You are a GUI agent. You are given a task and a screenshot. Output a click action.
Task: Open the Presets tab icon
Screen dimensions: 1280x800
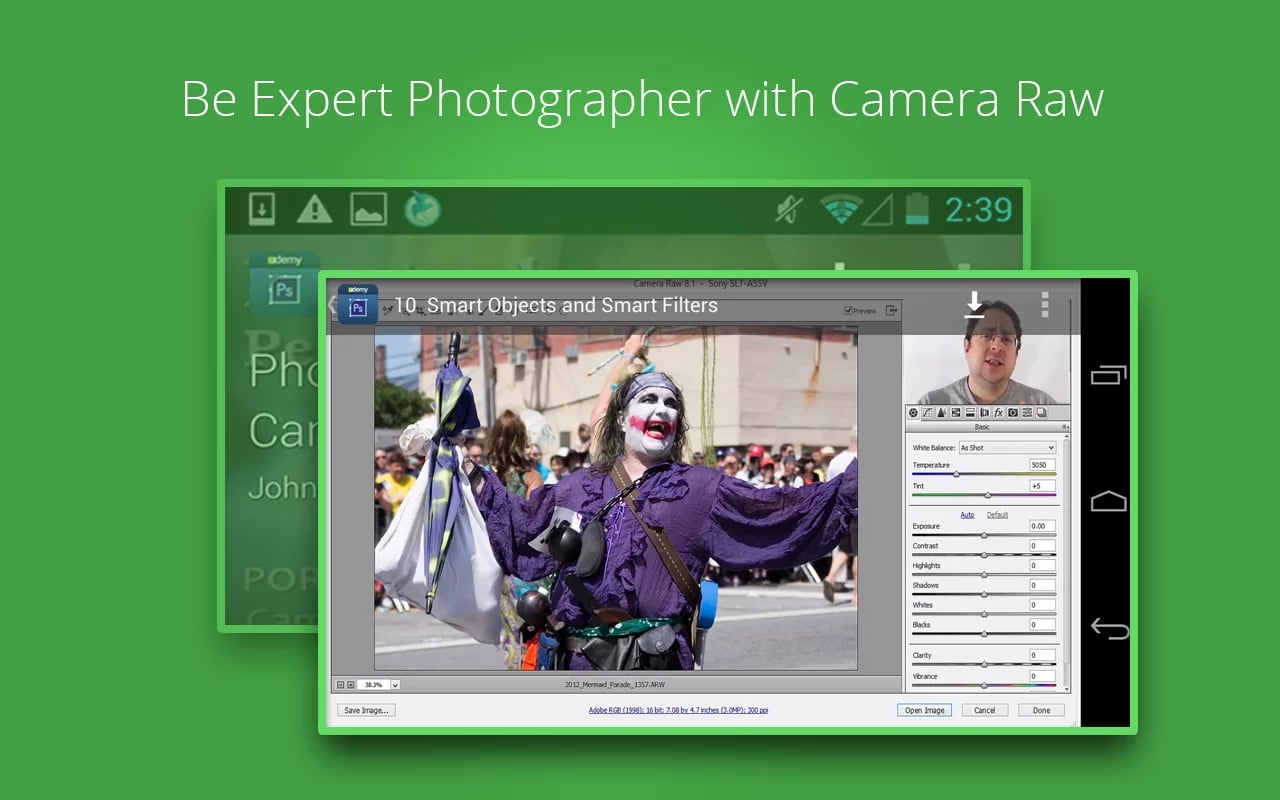1027,413
